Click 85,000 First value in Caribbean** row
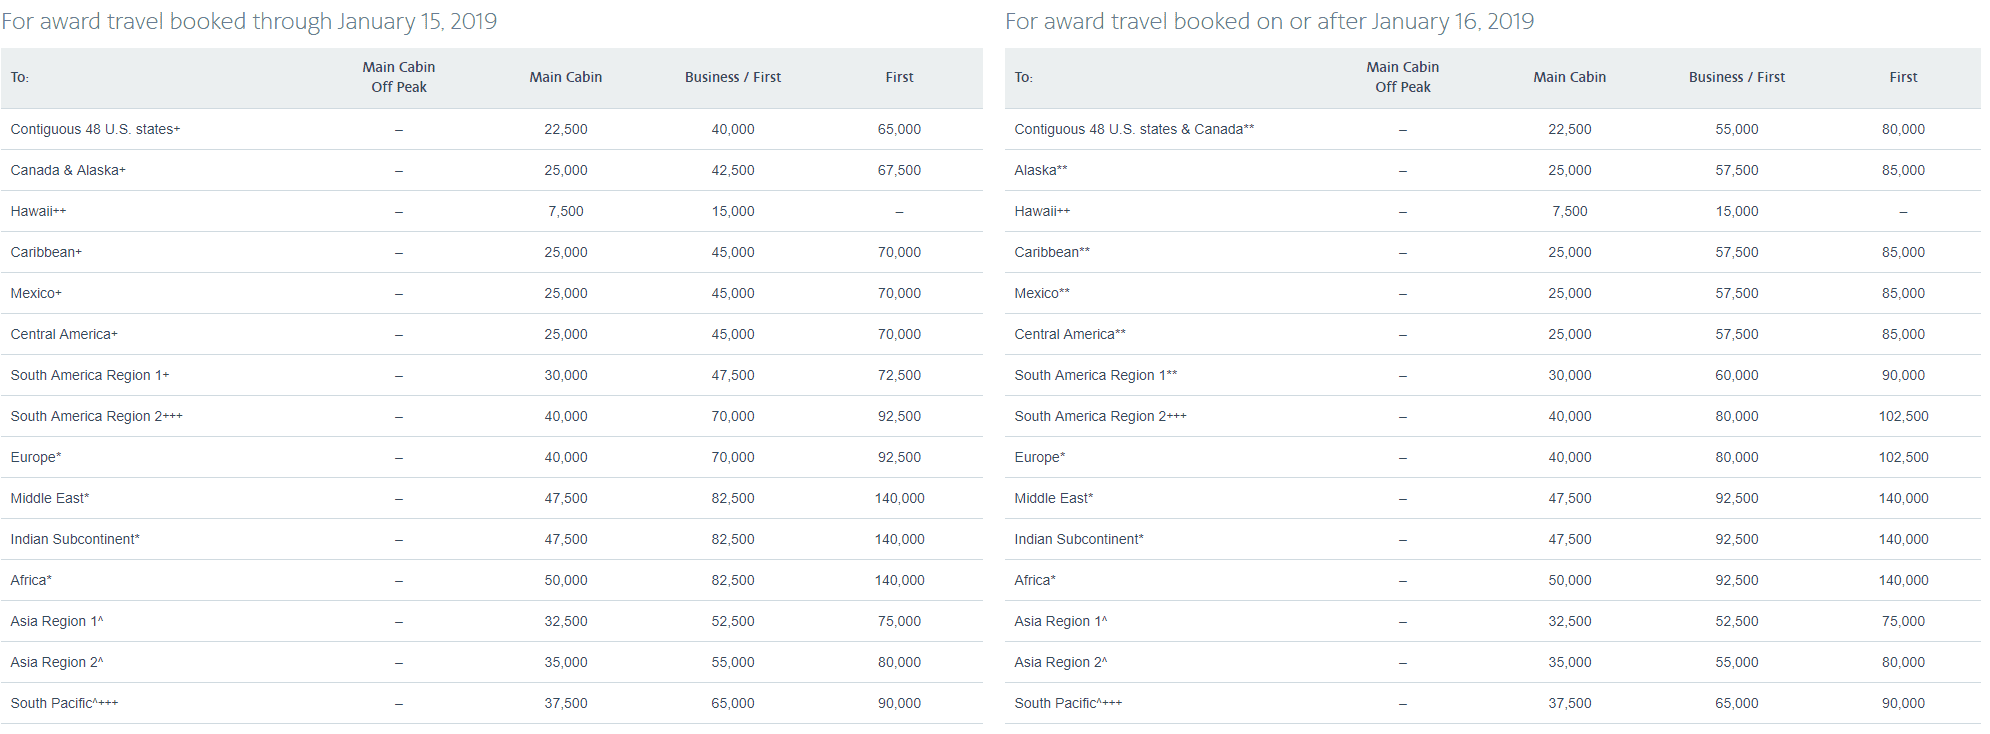 tap(1903, 252)
